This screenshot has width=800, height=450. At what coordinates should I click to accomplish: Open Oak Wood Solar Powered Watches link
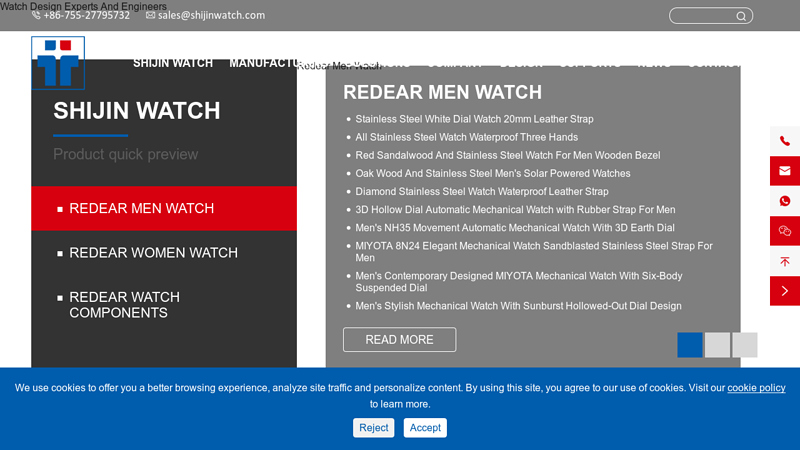[x=493, y=173]
